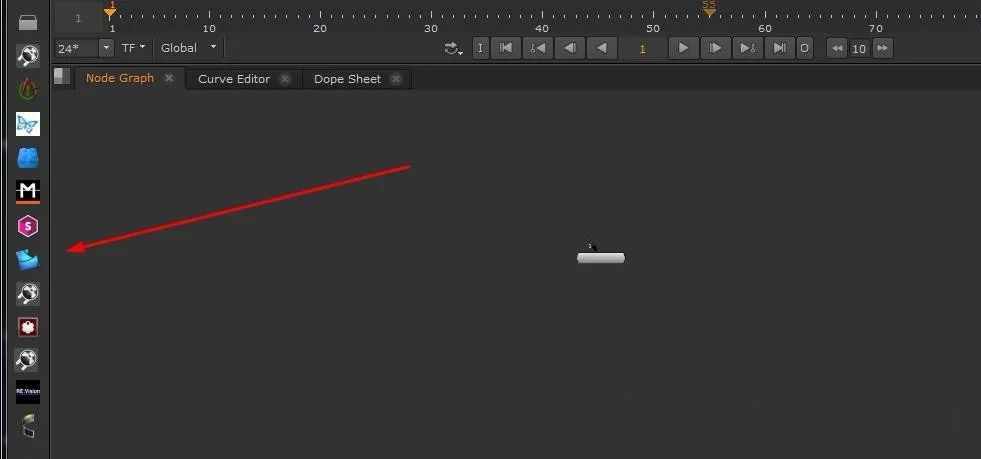Open the pink hexagon S plugin menu

tap(28, 226)
